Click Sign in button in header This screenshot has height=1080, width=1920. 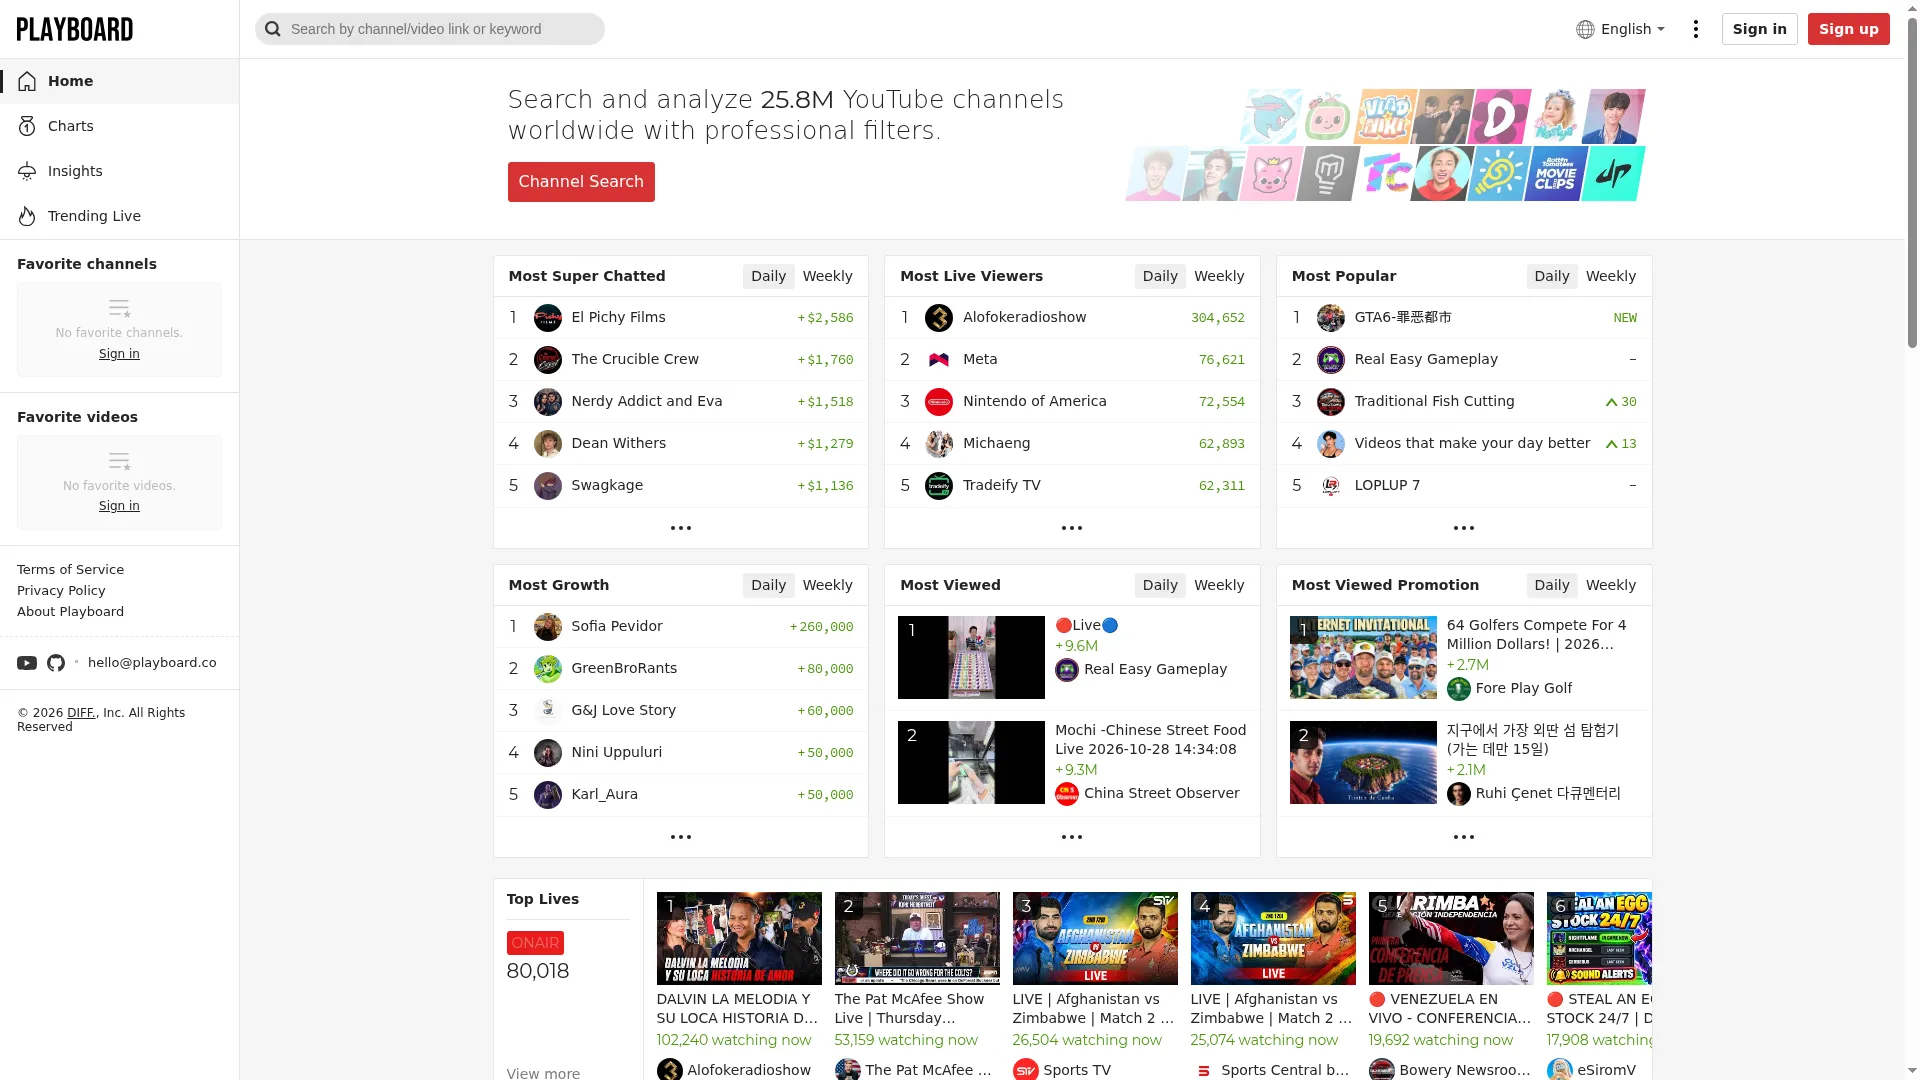[1759, 29]
